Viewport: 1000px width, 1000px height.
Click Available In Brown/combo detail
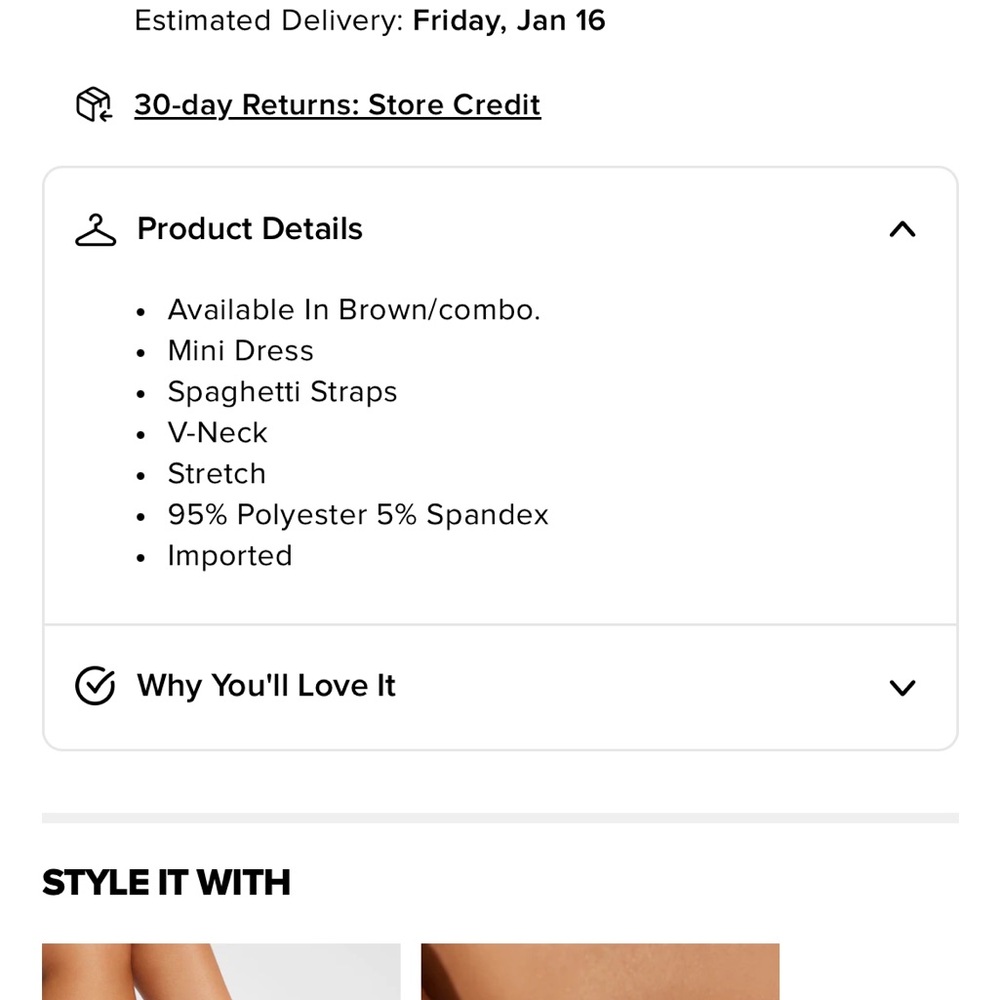[354, 310]
